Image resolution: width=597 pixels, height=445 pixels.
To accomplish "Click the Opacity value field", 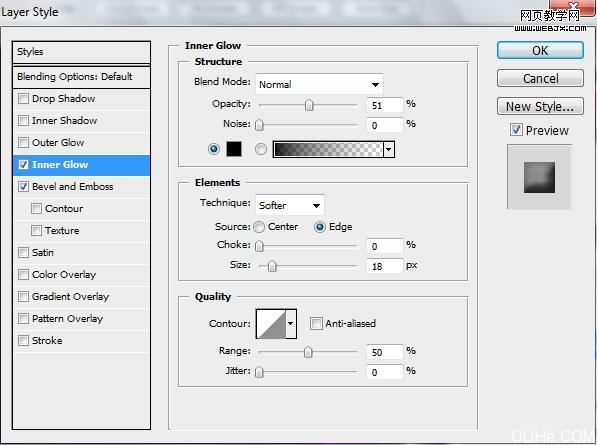I will click(x=385, y=105).
